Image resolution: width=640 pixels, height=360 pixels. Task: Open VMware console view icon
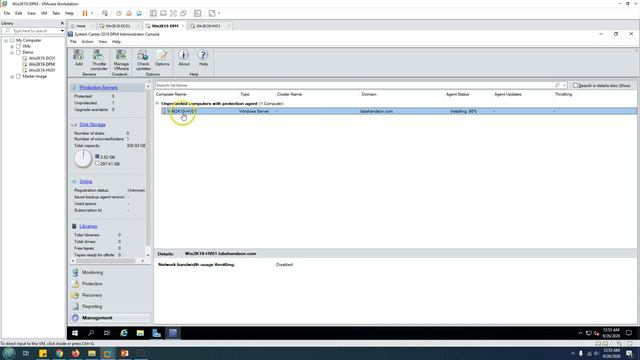click(x=198, y=13)
